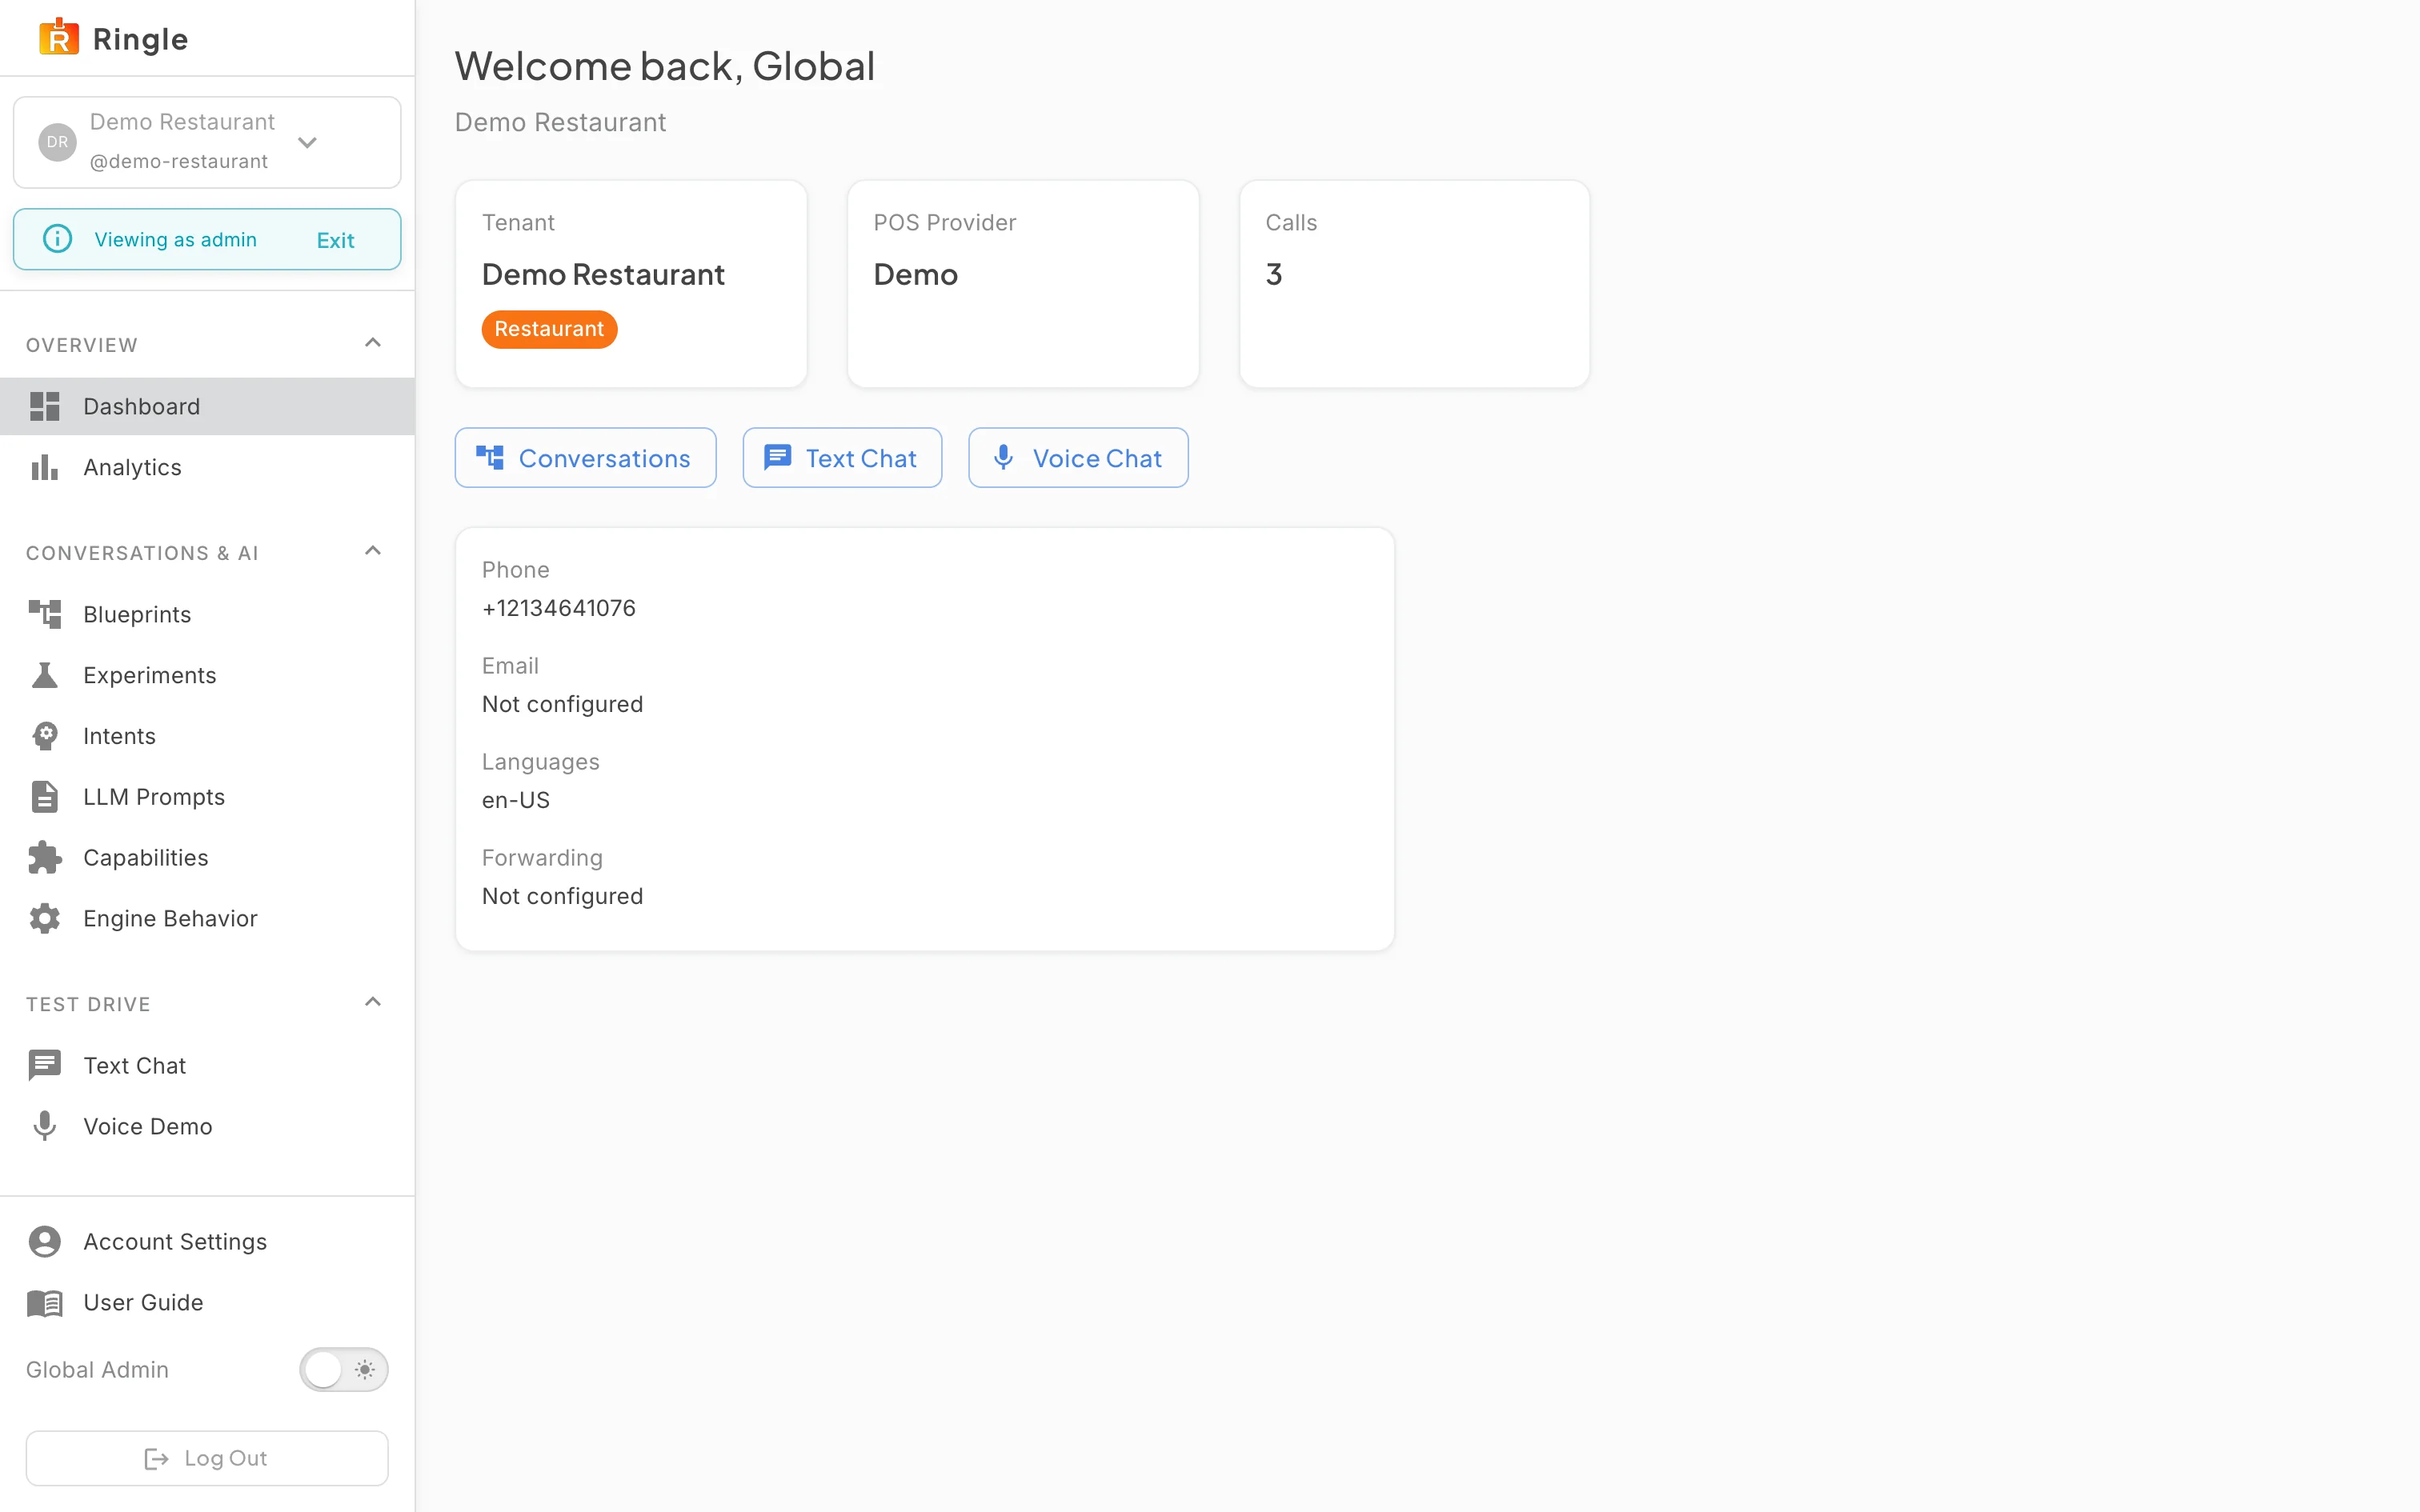Click the Dashboard grid icon
Viewport: 2420px width, 1512px height.
point(45,406)
